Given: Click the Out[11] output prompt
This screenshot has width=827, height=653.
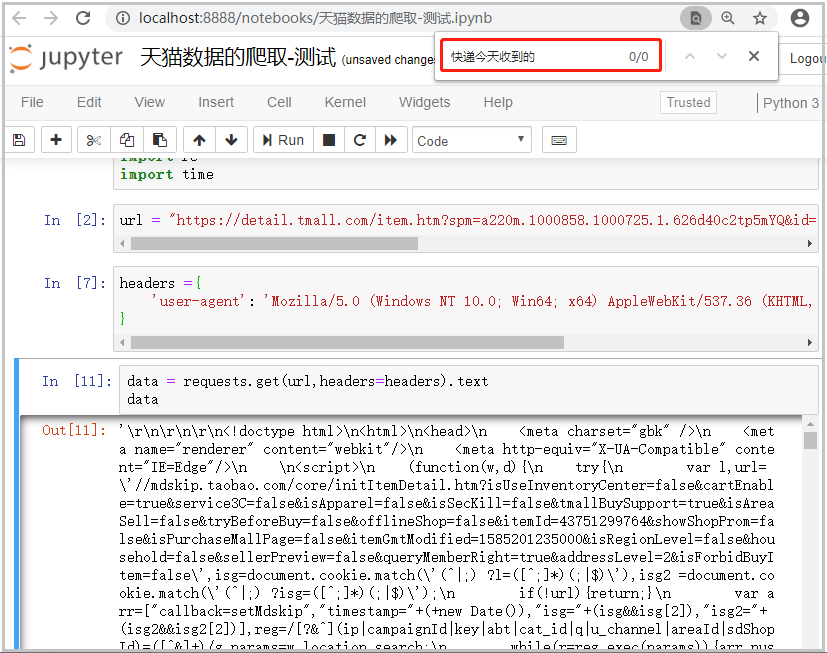Looking at the screenshot, I should click(74, 430).
